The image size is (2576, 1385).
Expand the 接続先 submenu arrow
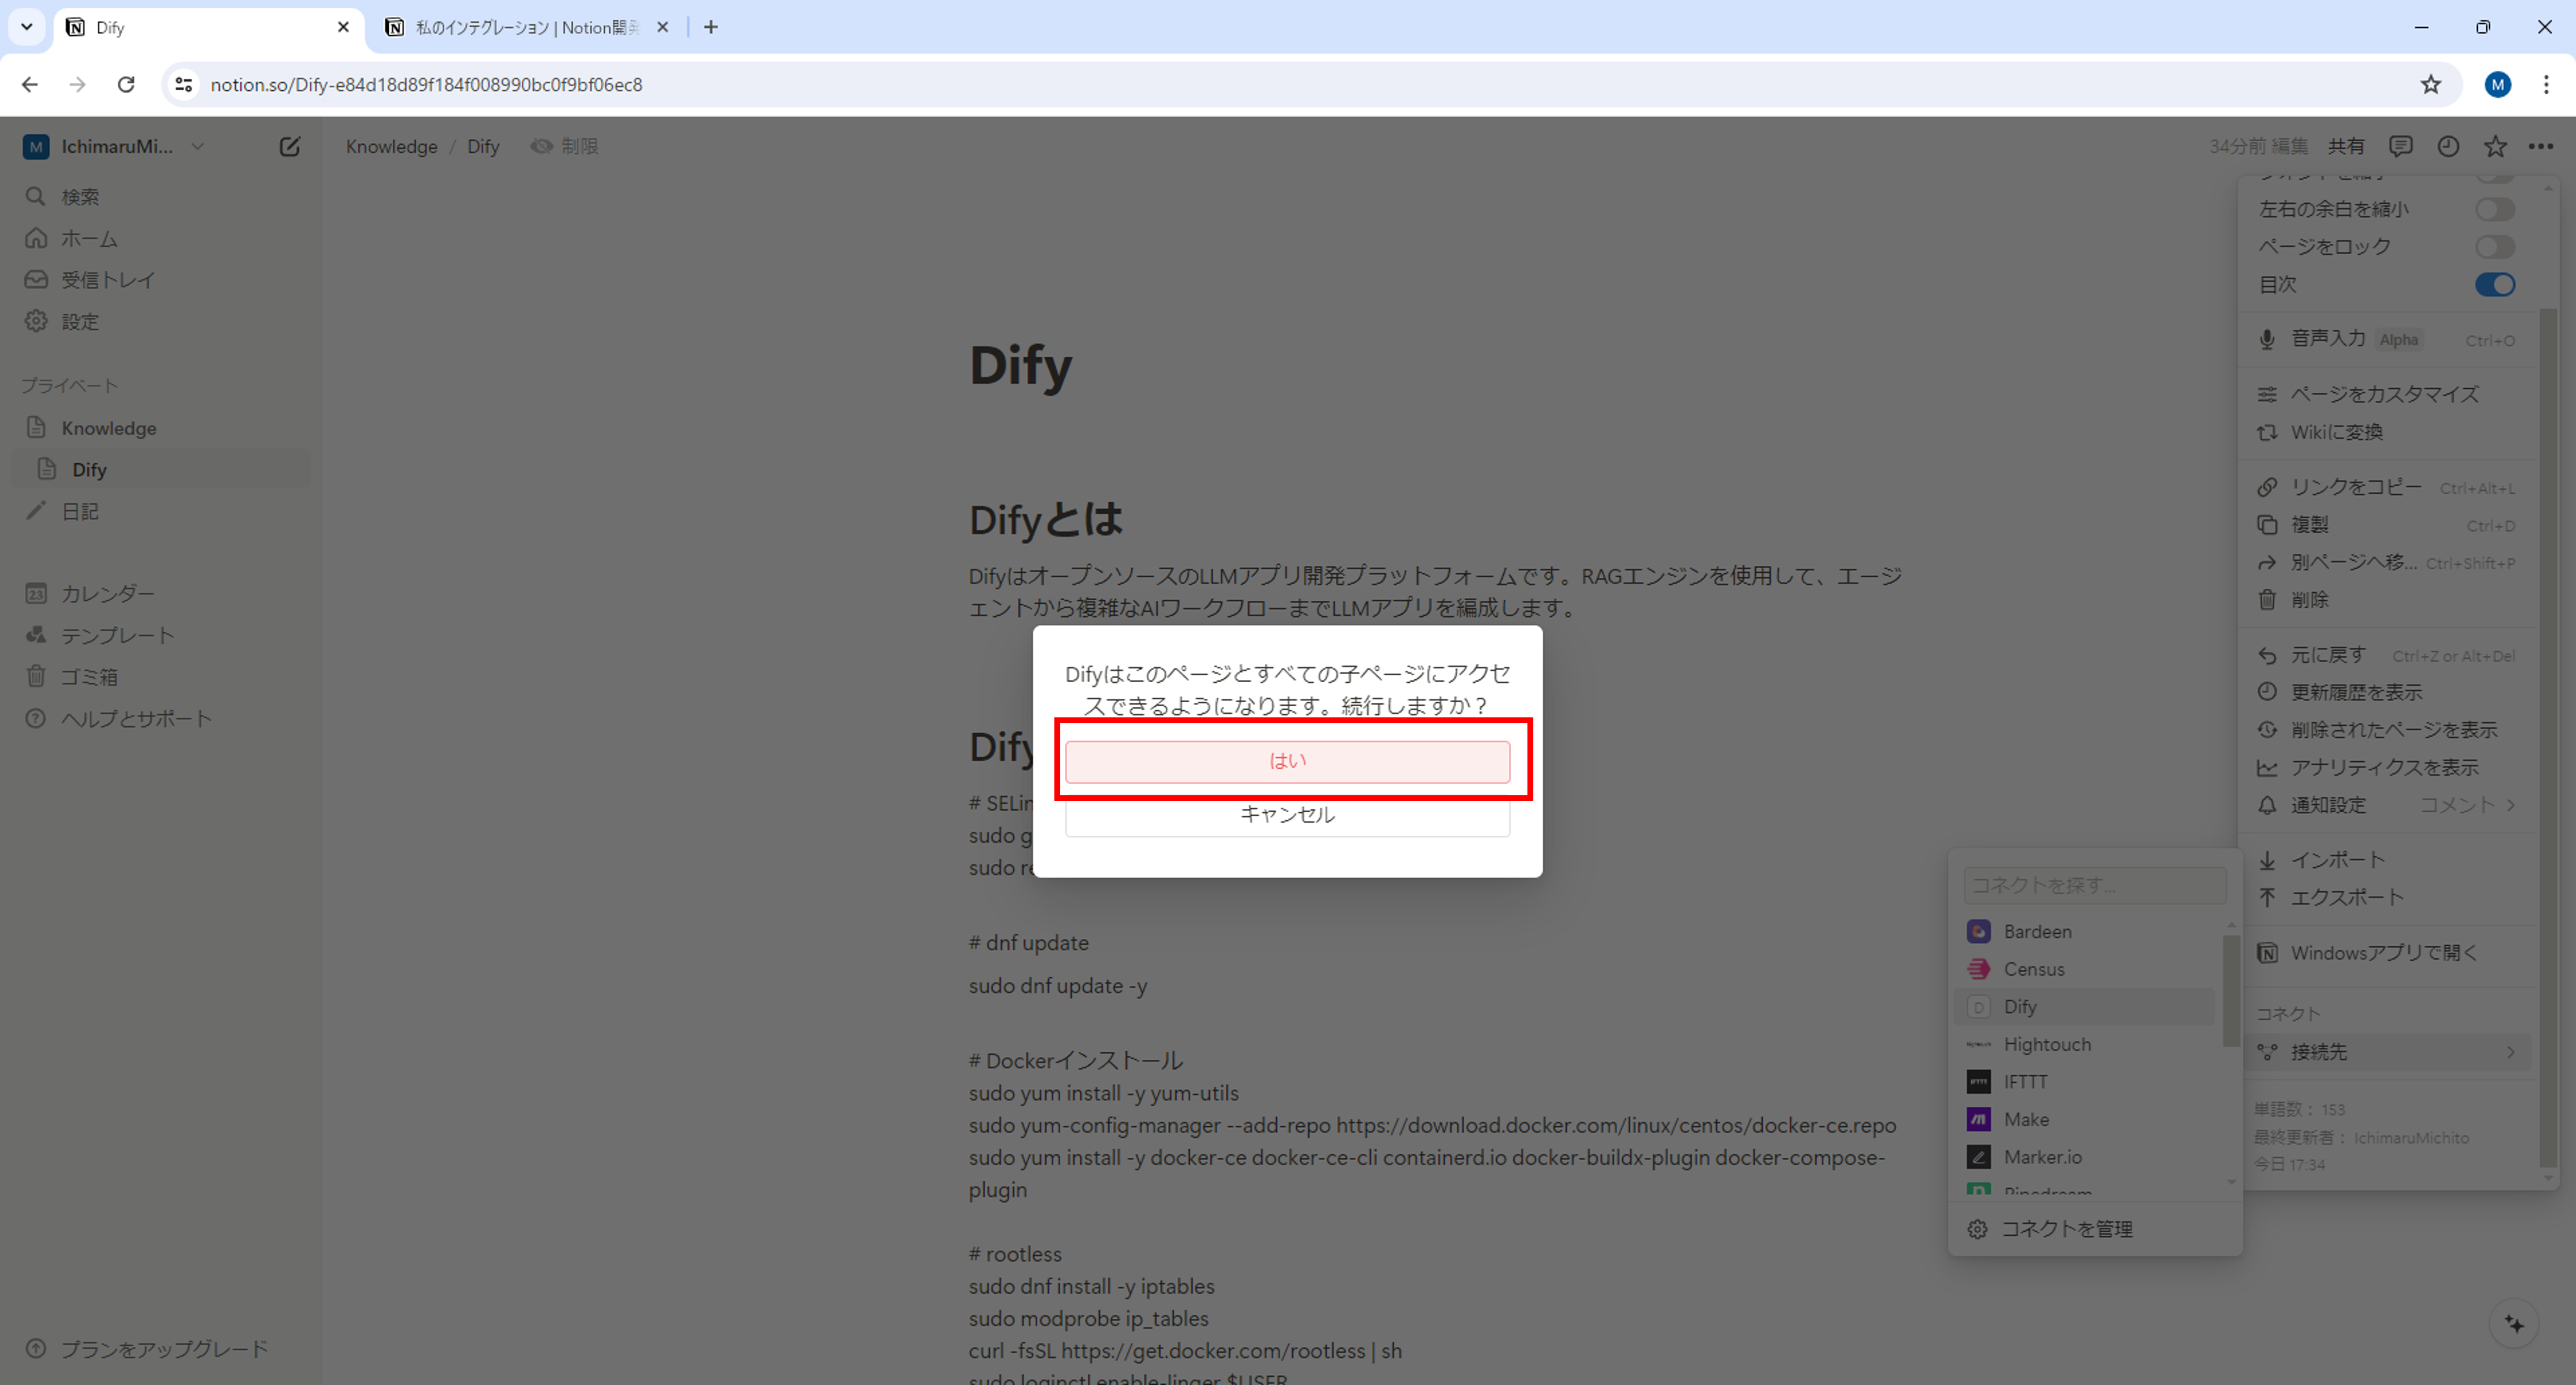pos(2510,1052)
